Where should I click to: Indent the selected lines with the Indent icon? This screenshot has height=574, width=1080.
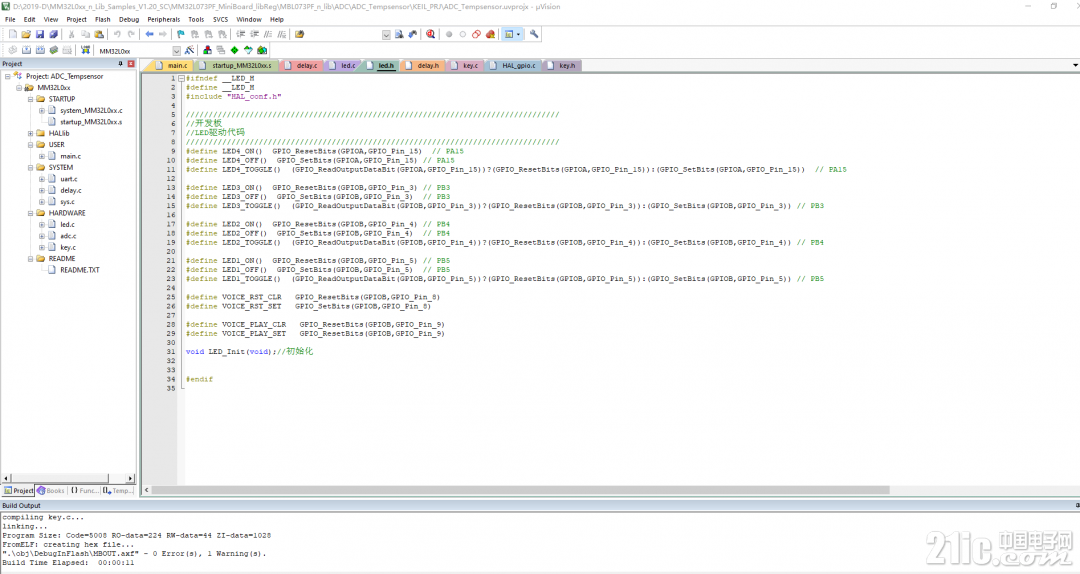[x=240, y=34]
